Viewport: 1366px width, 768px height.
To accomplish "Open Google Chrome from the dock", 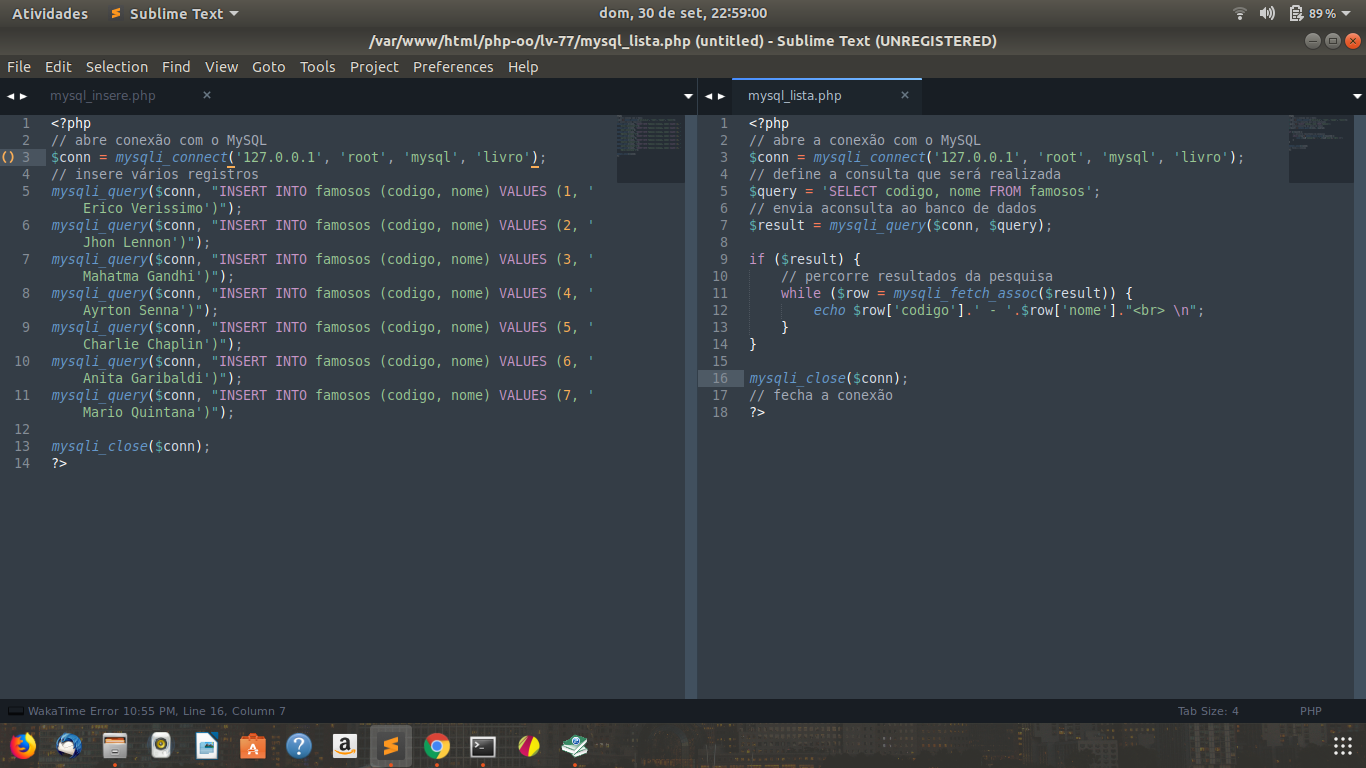I will (436, 746).
